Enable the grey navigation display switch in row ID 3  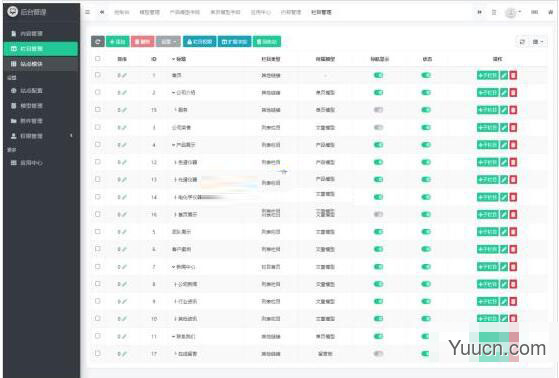(378, 127)
